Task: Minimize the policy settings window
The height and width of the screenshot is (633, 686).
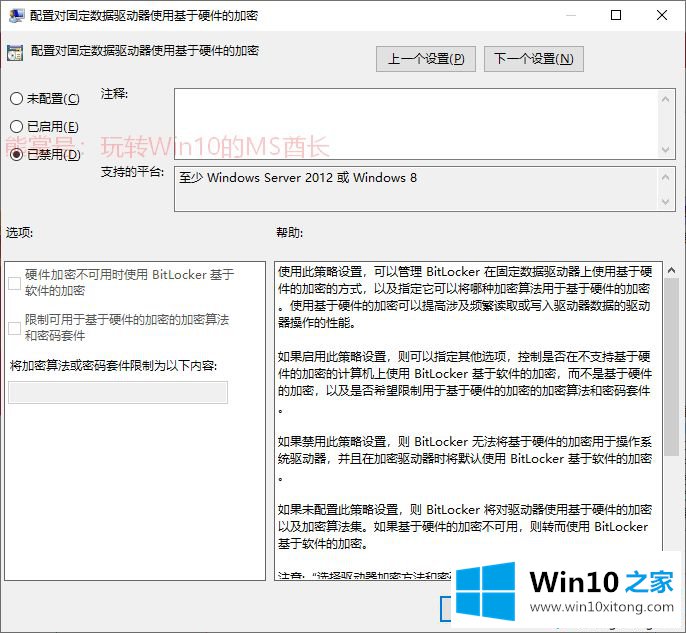Action: [x=570, y=15]
